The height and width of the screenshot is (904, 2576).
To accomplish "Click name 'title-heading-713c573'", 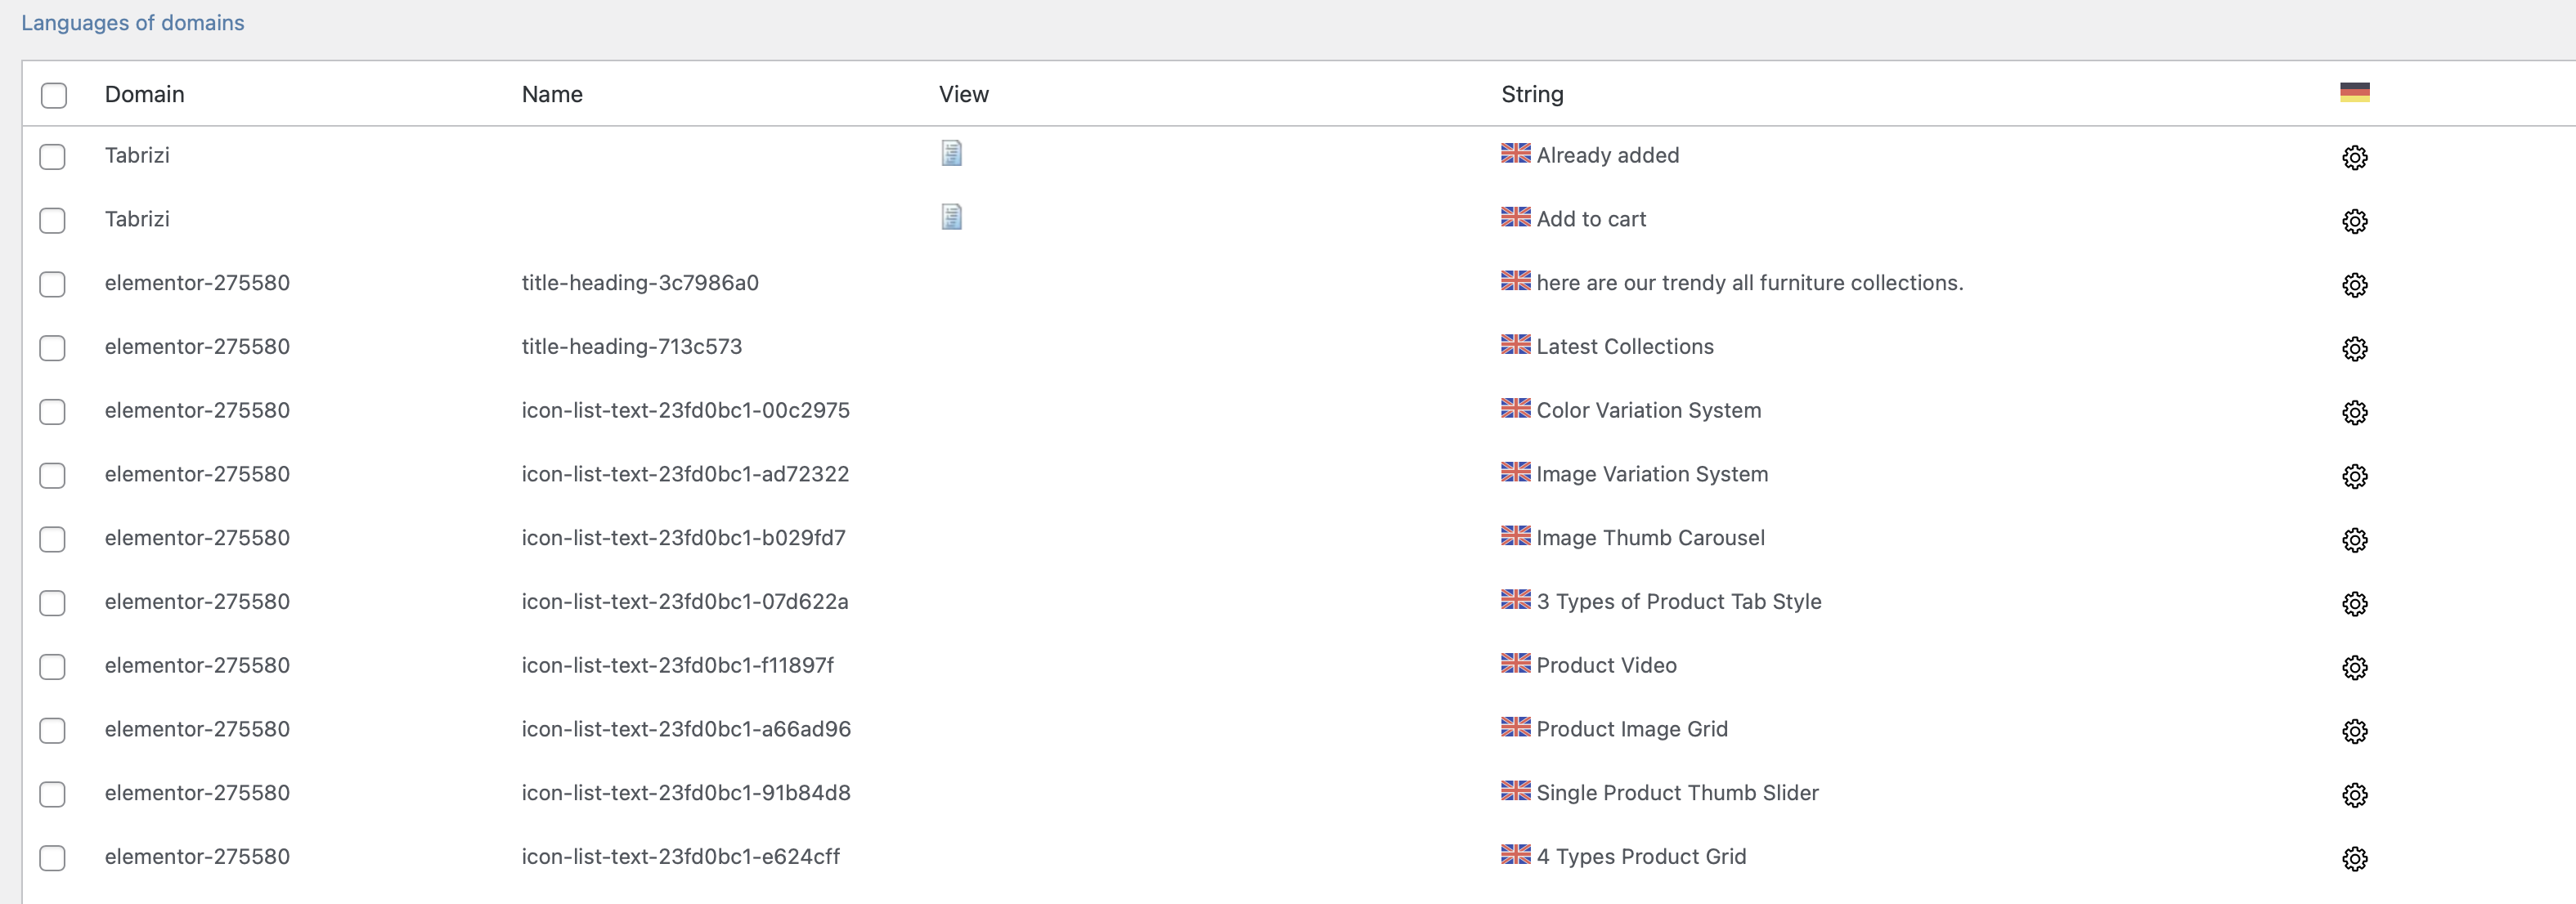I will [632, 347].
